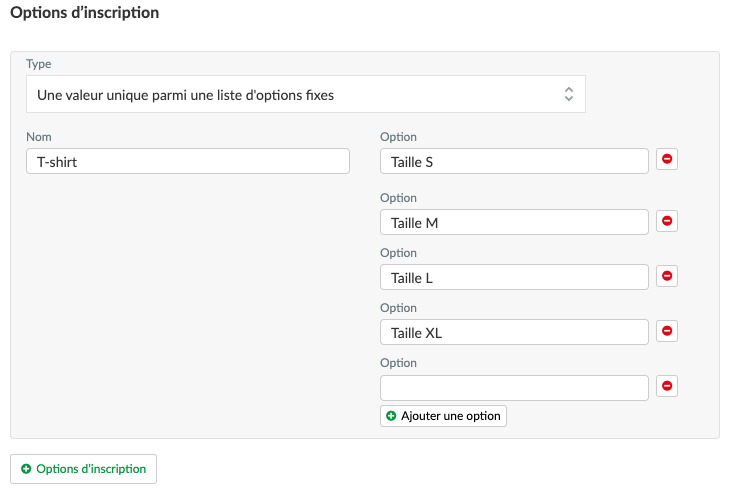
Task: Focus the empty Option text field
Action: (x=514, y=388)
